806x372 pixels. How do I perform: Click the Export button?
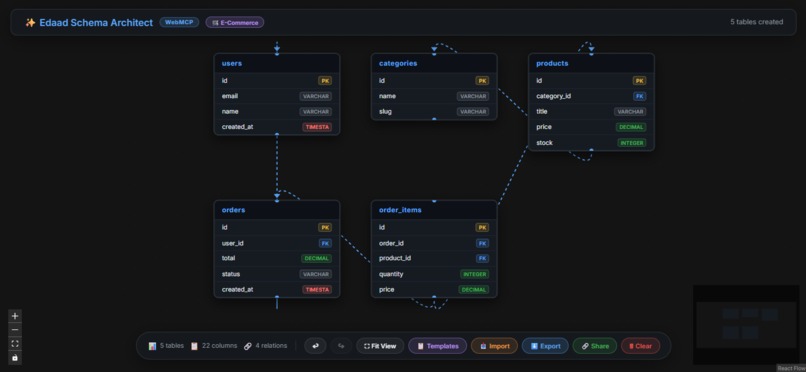545,346
